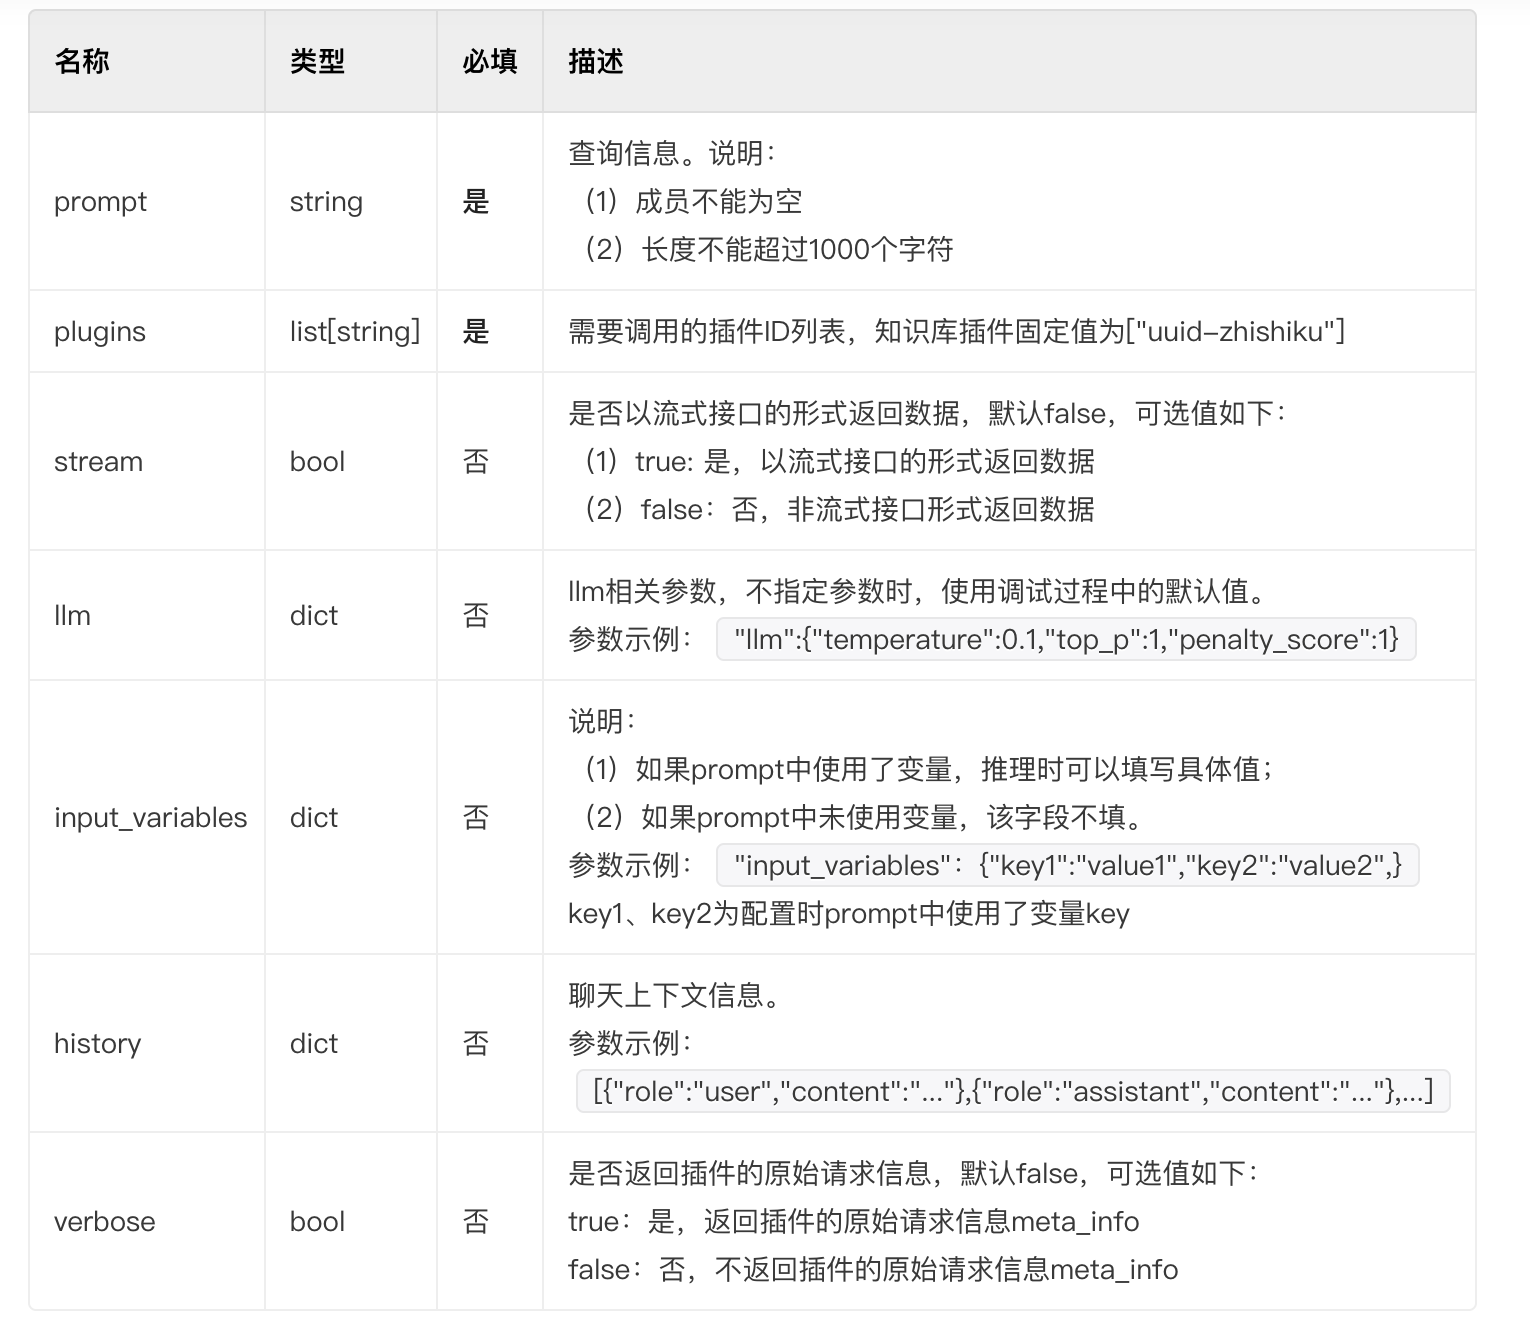
Task: Click the line llm相关参数，不指定参数时
Action: coord(918,592)
